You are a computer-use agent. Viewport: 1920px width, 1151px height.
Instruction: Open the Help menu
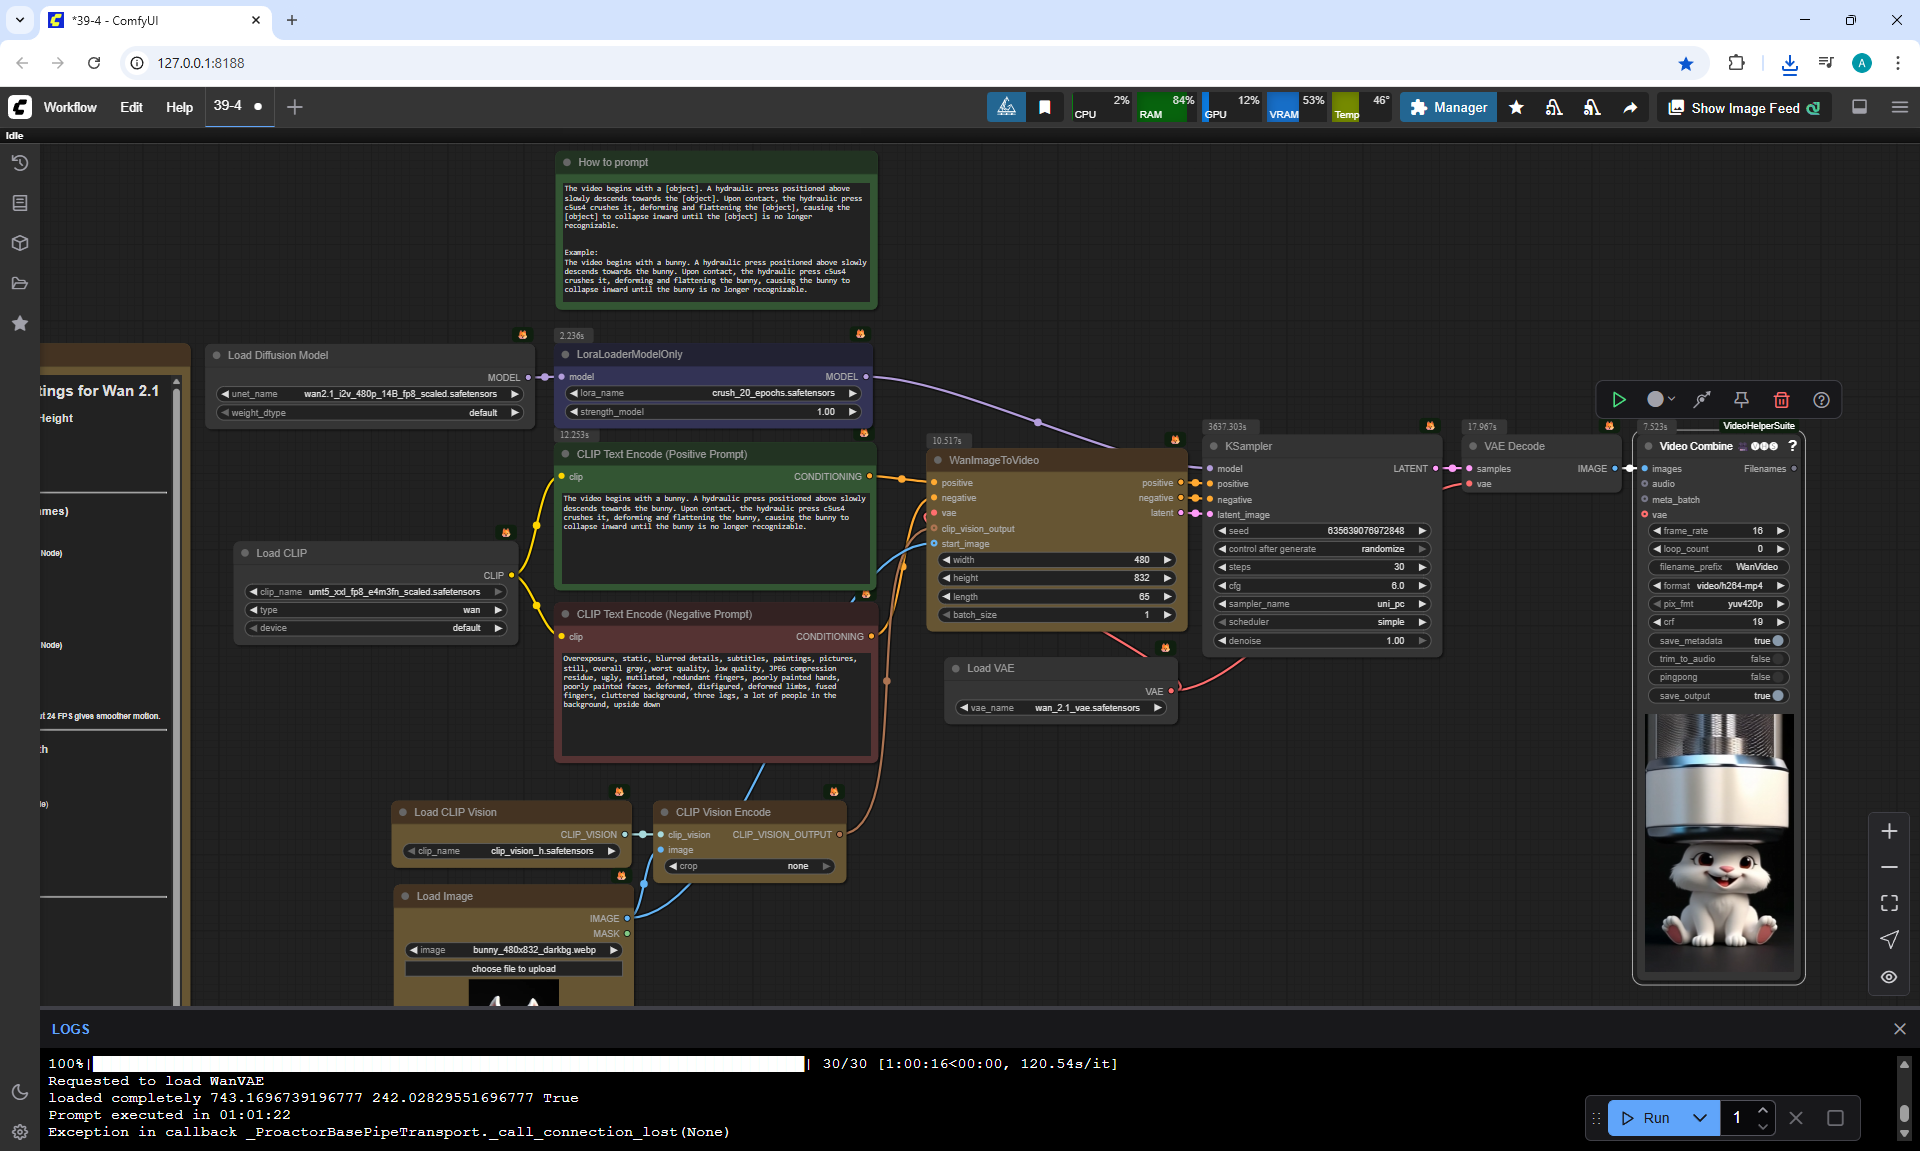click(x=179, y=108)
